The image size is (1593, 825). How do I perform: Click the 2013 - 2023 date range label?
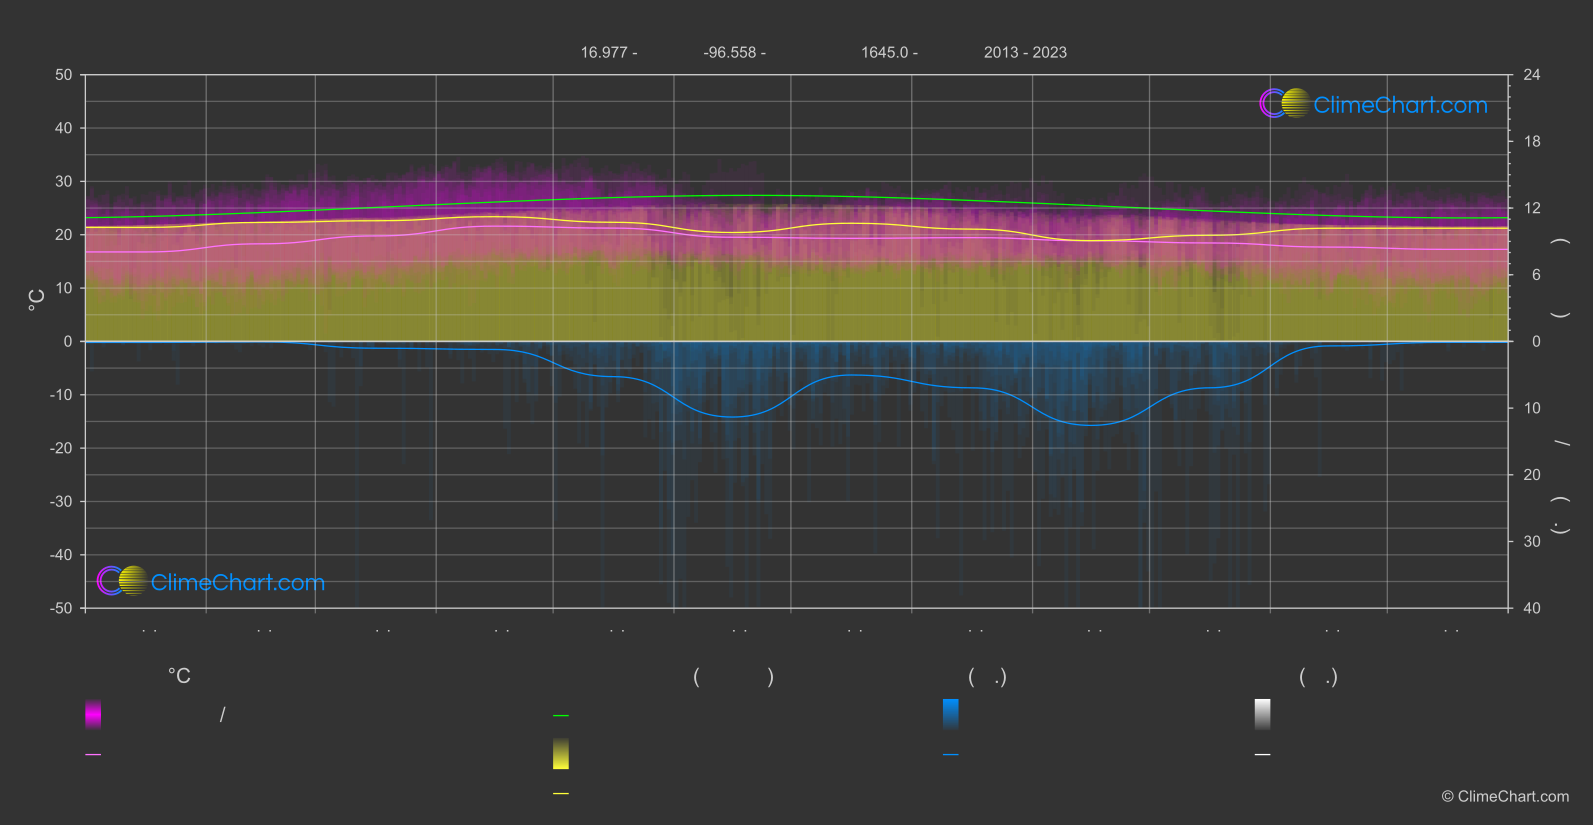point(1025,52)
